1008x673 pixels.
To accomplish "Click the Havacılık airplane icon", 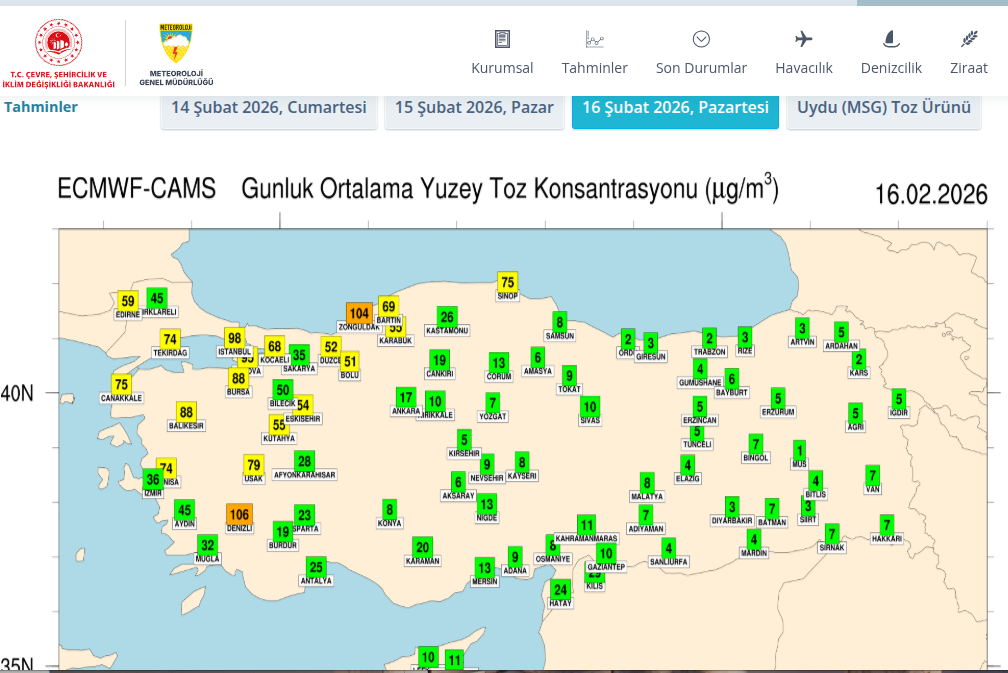I will [x=803, y=39].
